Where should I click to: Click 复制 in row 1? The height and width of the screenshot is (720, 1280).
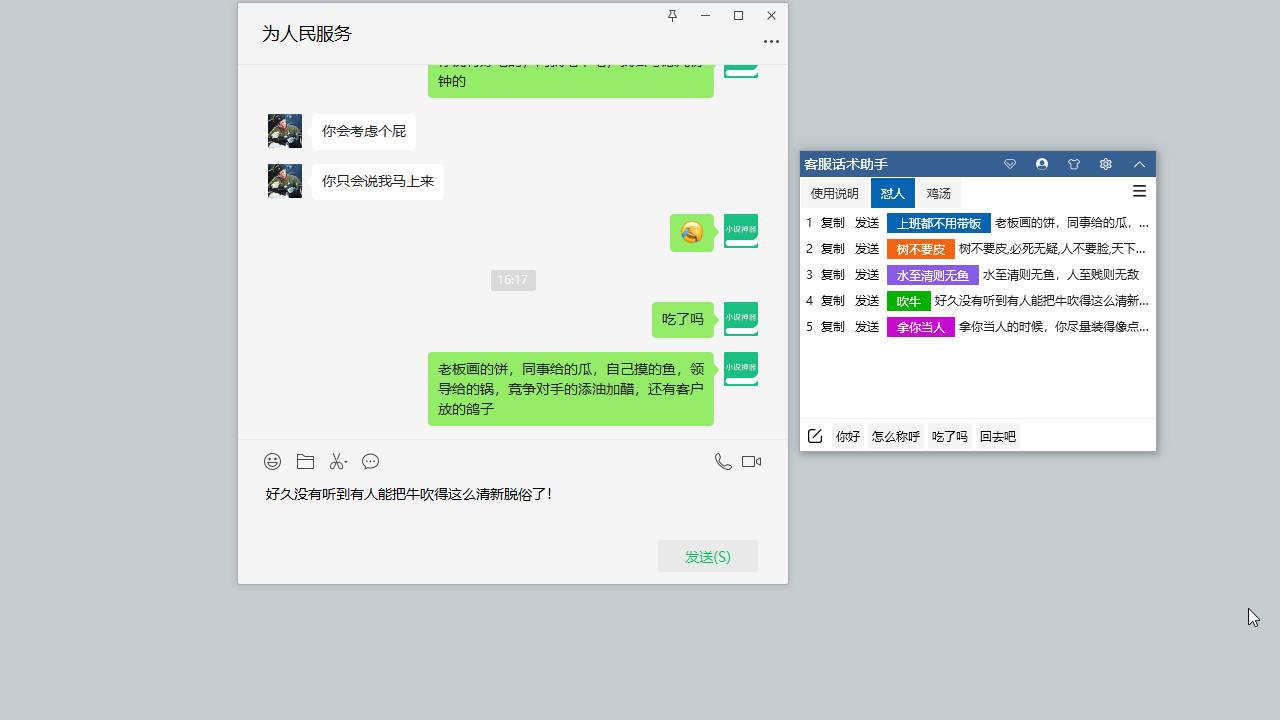[833, 223]
